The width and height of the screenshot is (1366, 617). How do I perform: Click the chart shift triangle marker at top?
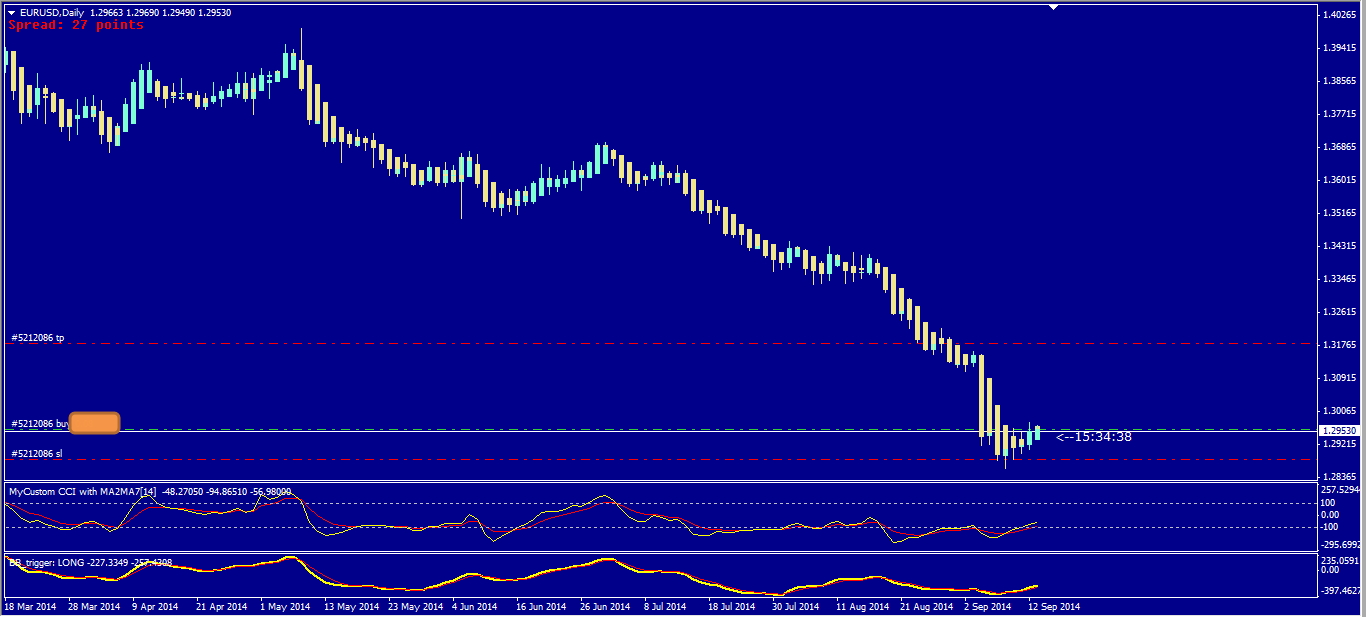(x=1053, y=7)
